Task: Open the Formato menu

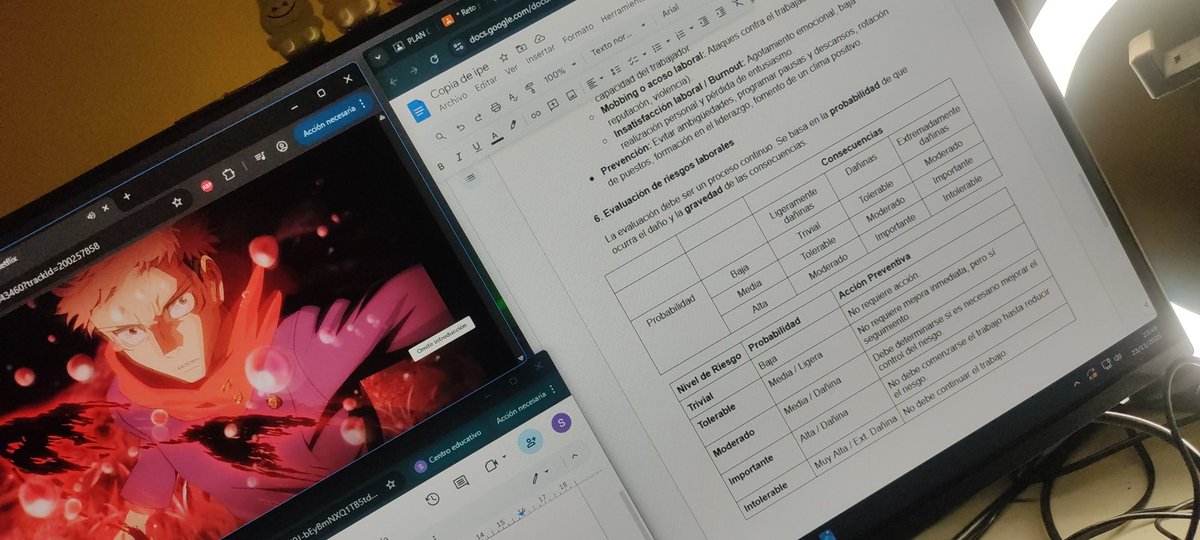Action: tap(578, 33)
